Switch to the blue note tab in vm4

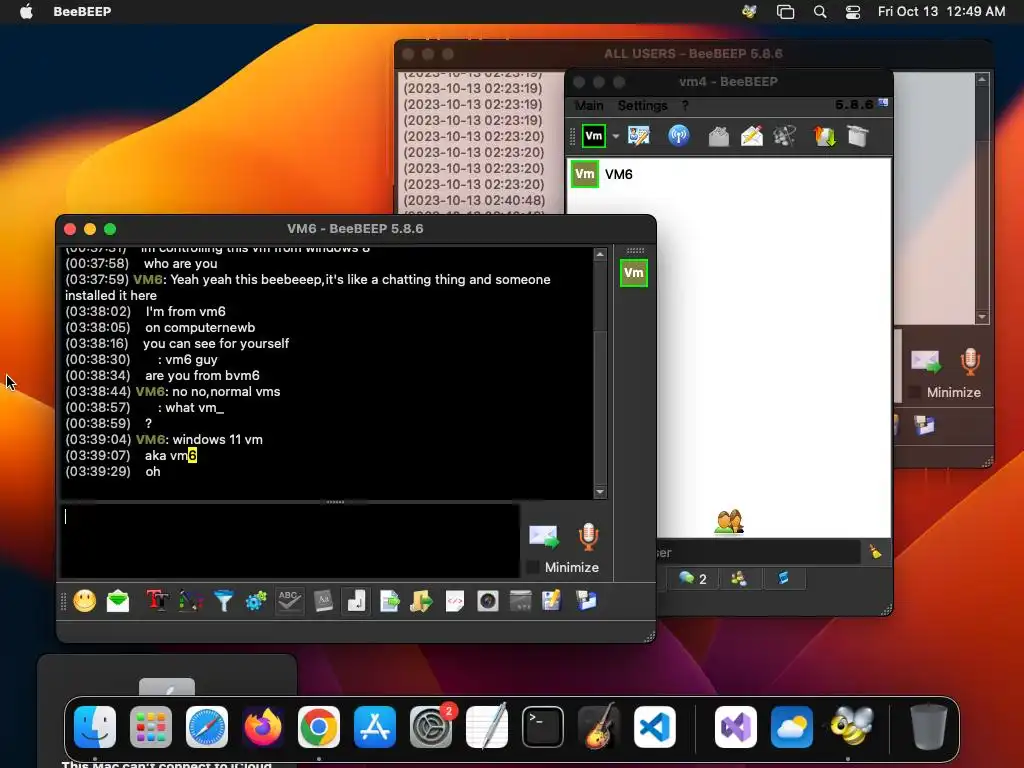783,579
